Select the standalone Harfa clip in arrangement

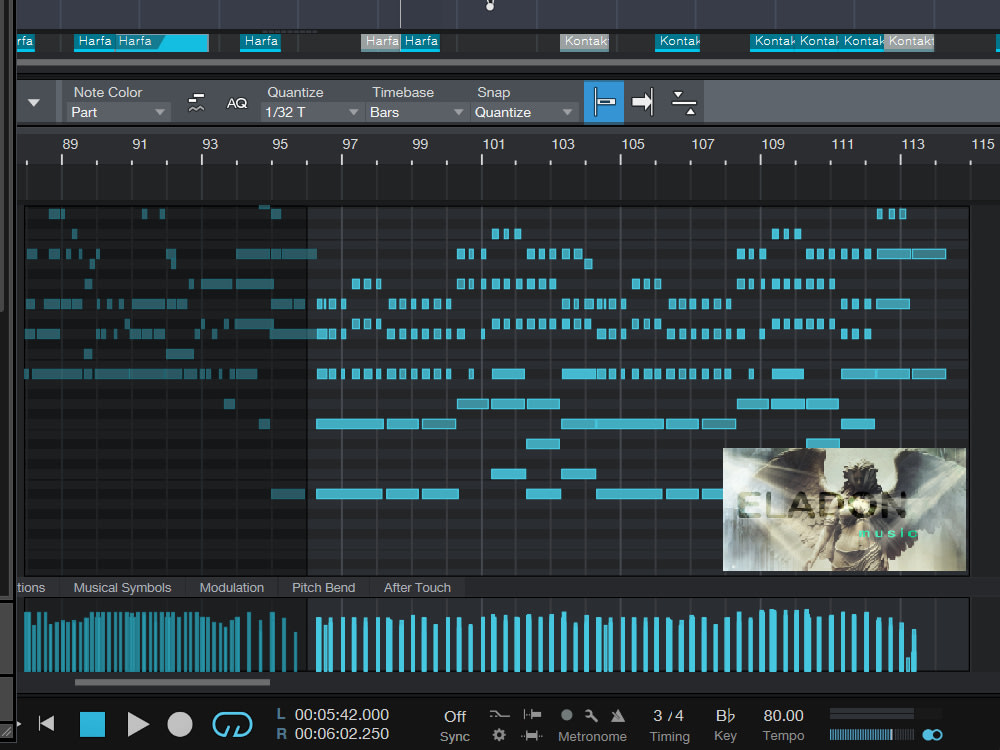[x=260, y=42]
